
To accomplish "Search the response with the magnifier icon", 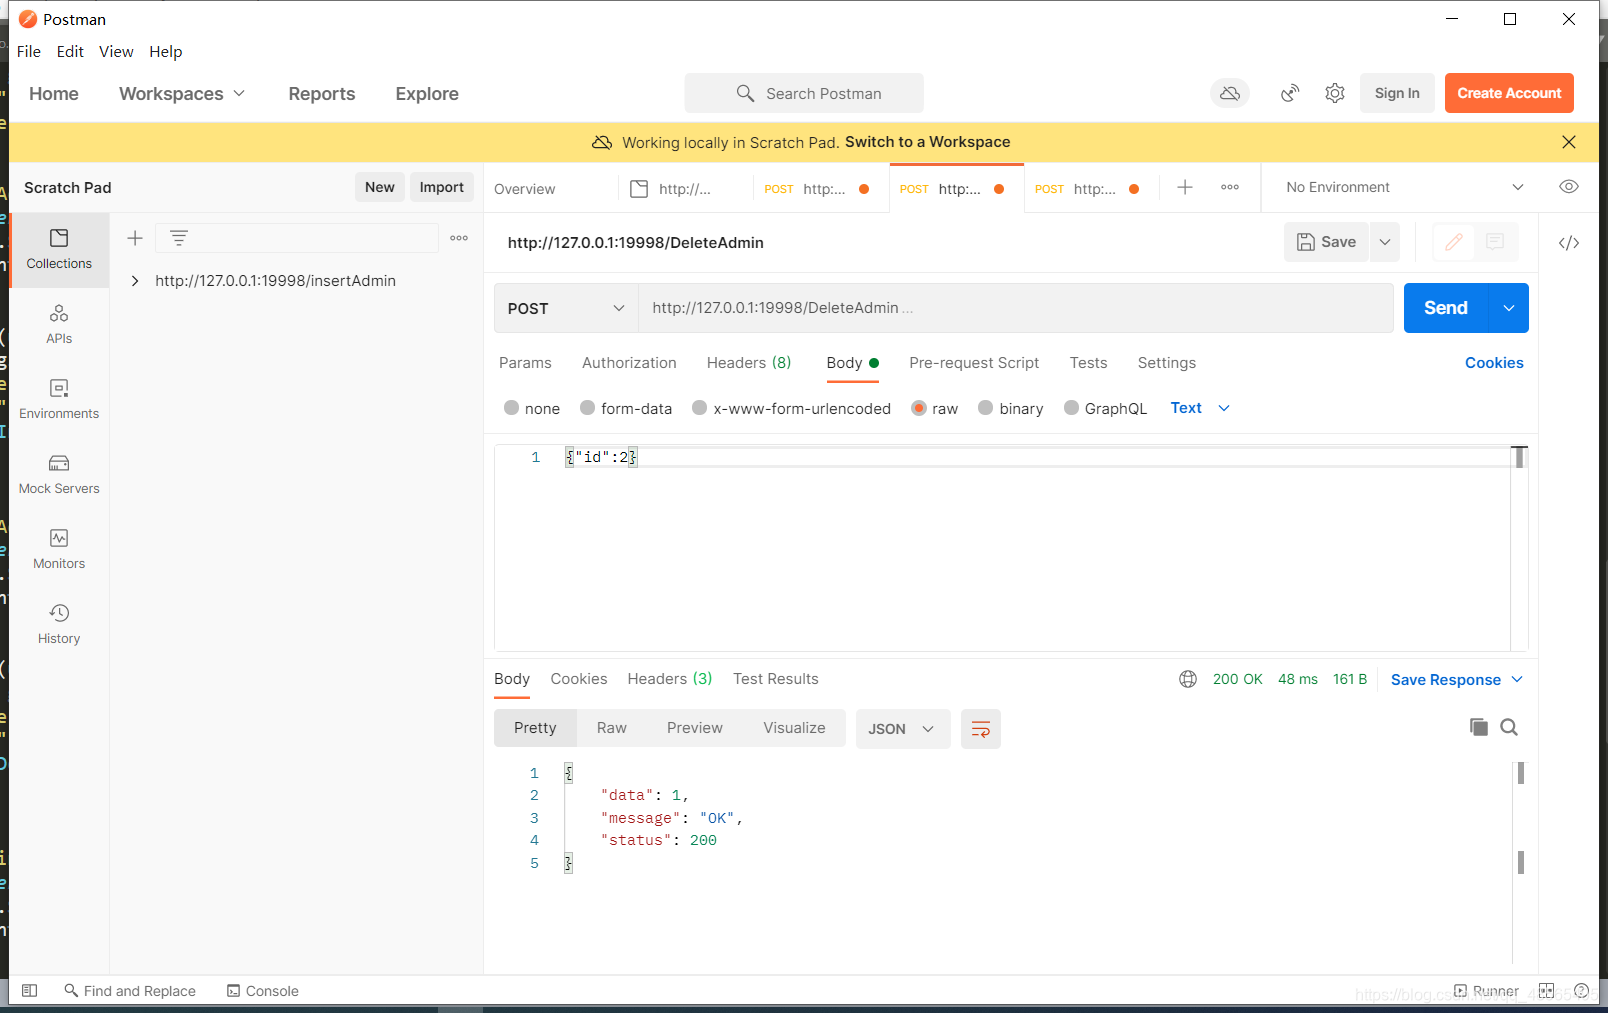I will tap(1509, 727).
